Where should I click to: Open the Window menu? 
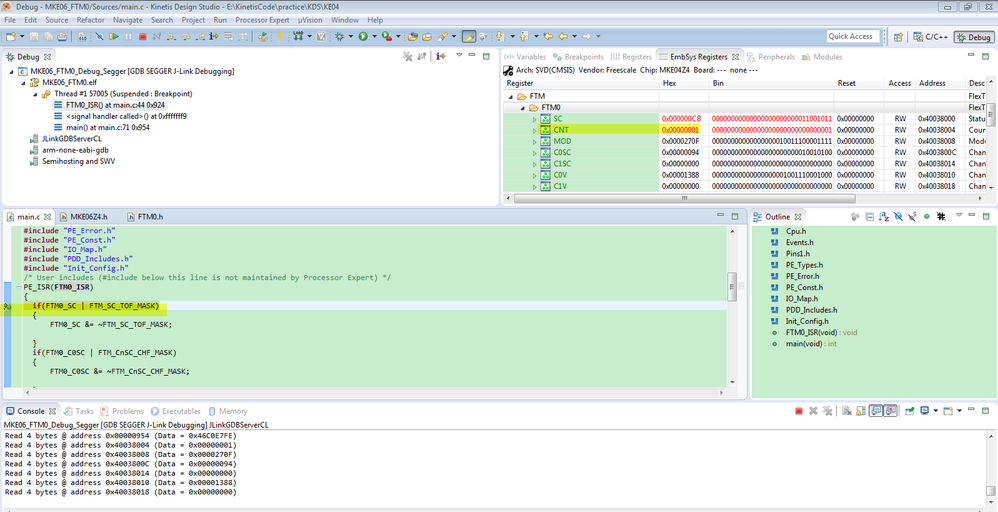(x=345, y=20)
